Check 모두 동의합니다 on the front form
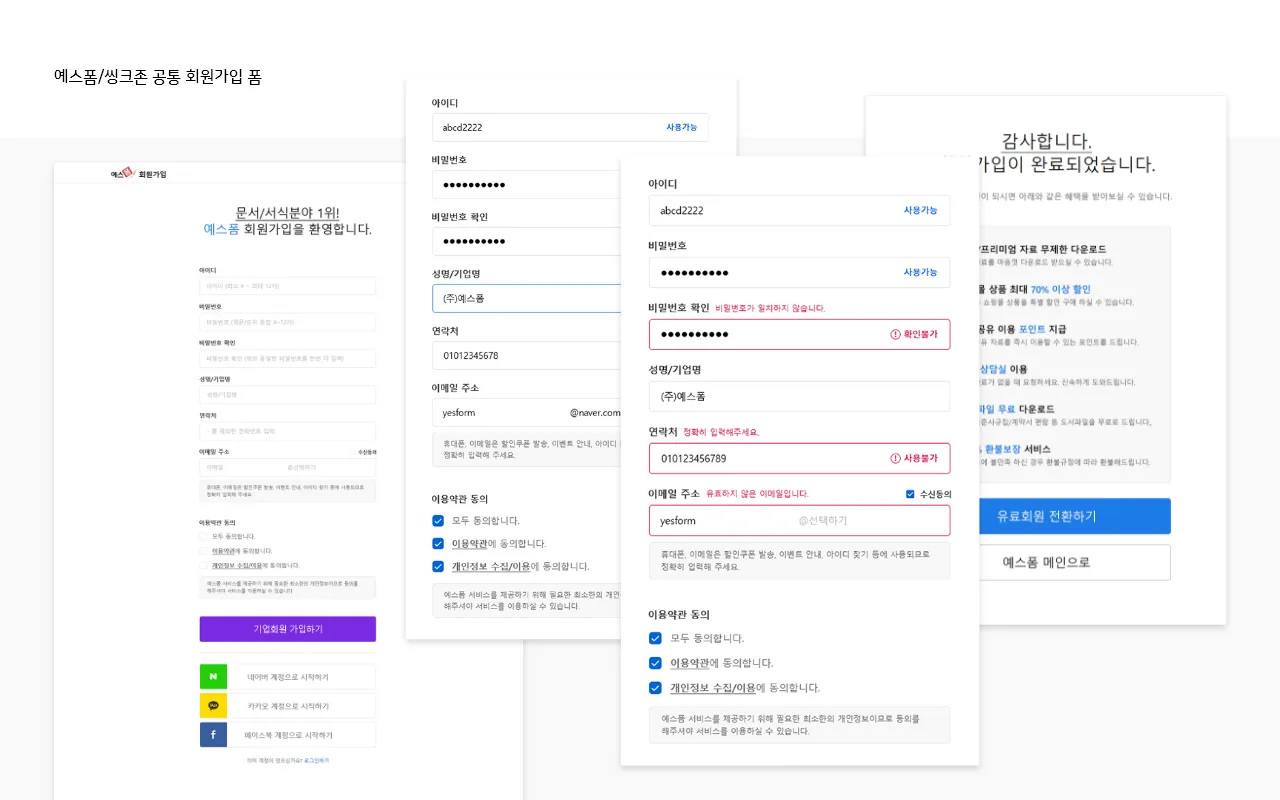Viewport: 1280px width, 800px height. (x=655, y=638)
